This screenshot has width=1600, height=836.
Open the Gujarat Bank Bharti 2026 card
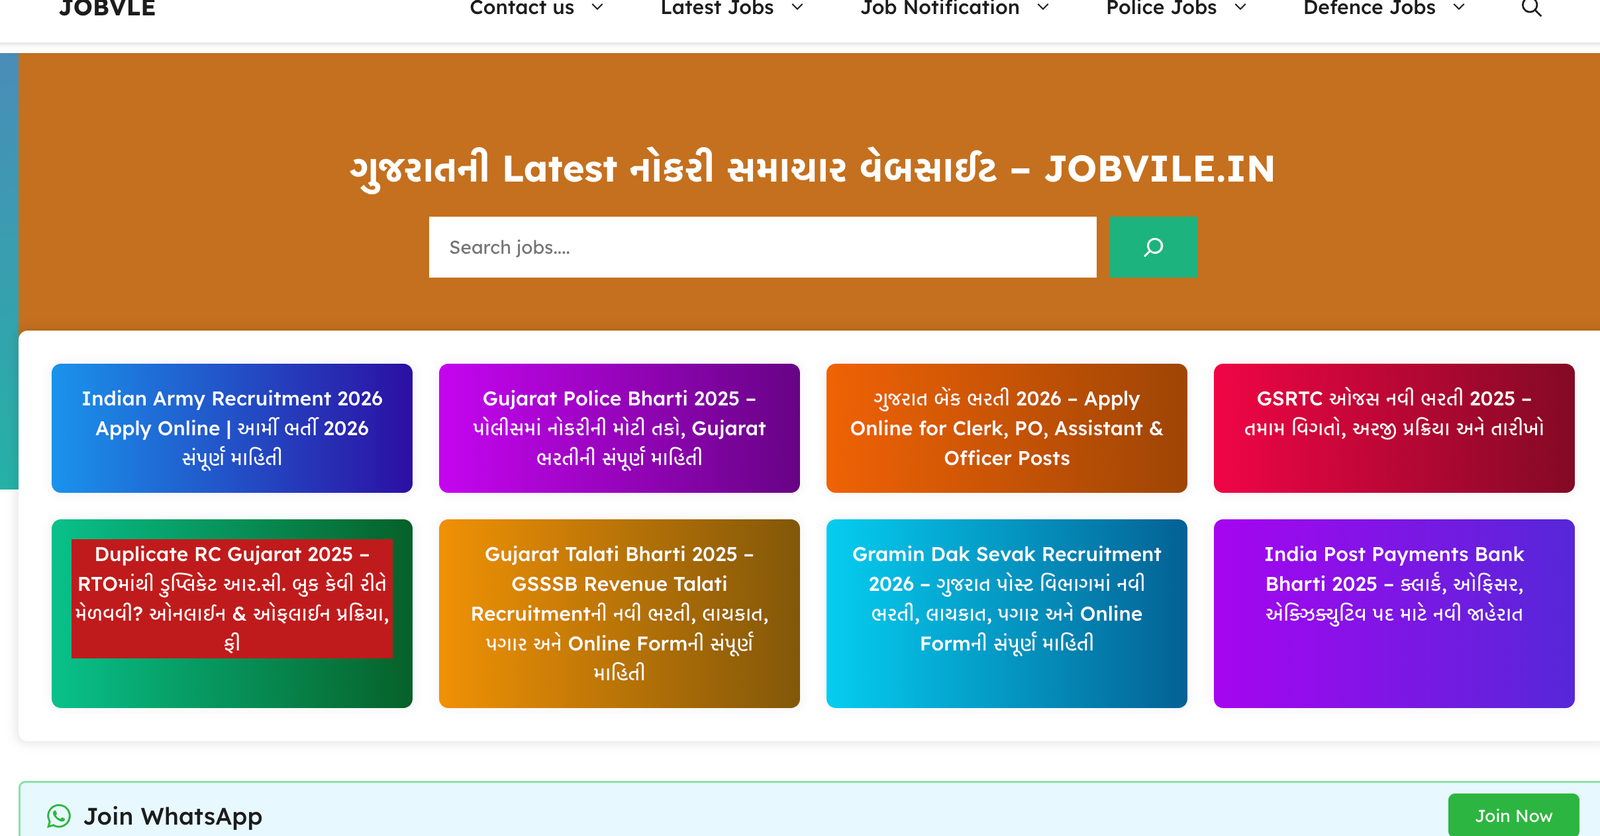1006,428
